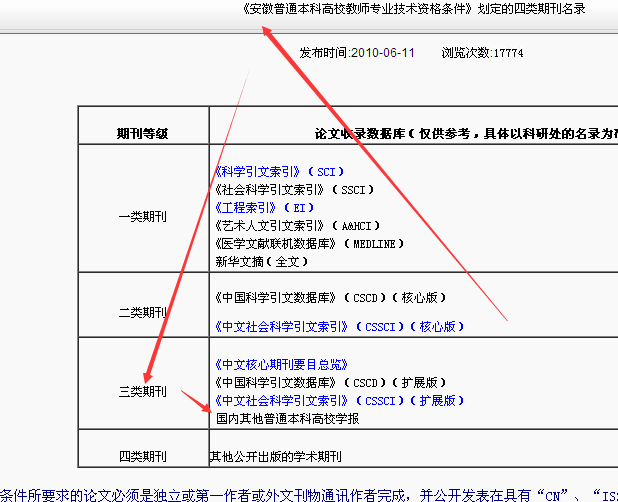Click the page title about 四类期刊名录
The width and height of the screenshot is (618, 502).
click(412, 9)
